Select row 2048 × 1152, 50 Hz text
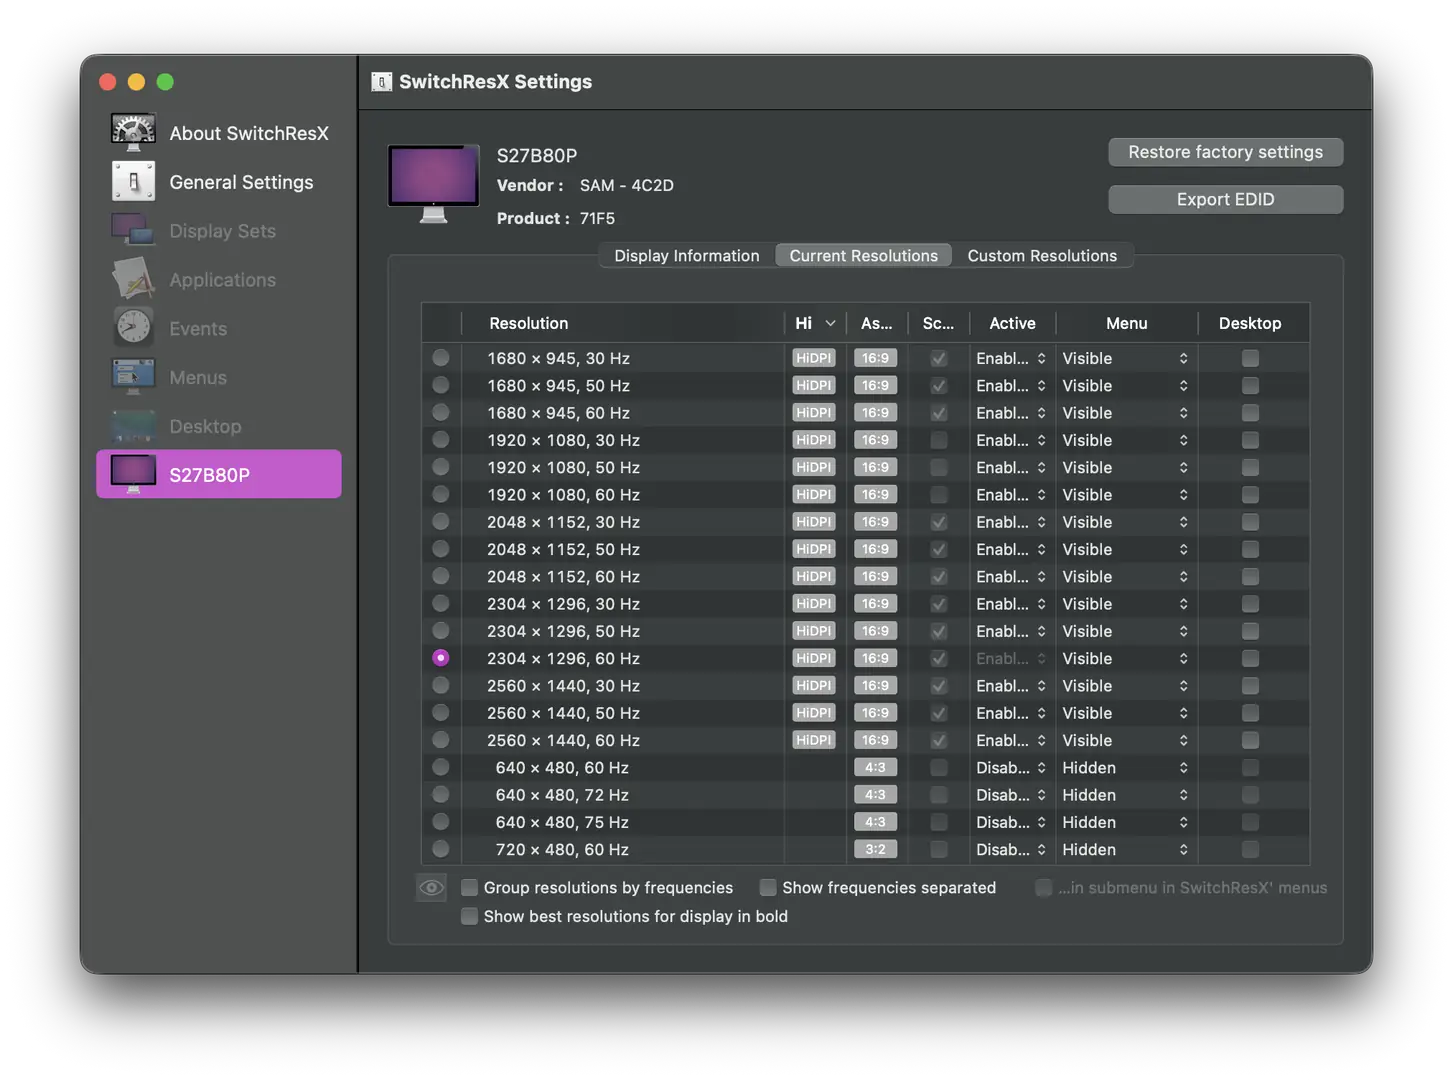Viewport: 1453px width, 1080px height. coord(563,549)
